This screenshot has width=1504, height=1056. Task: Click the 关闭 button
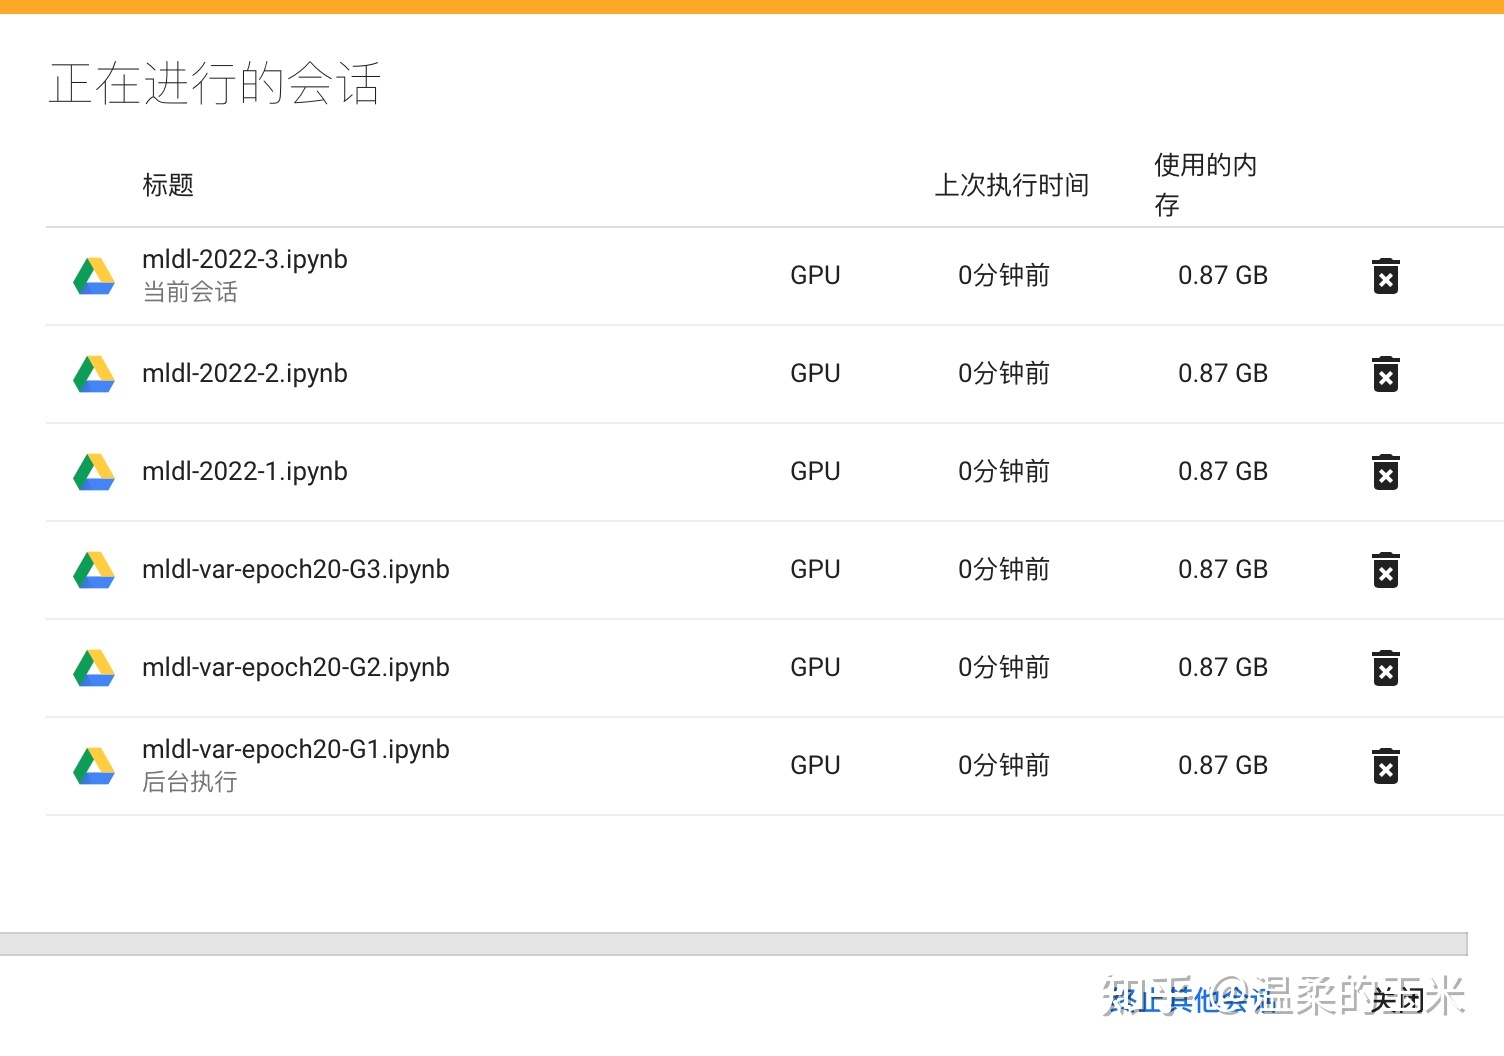1398,1000
